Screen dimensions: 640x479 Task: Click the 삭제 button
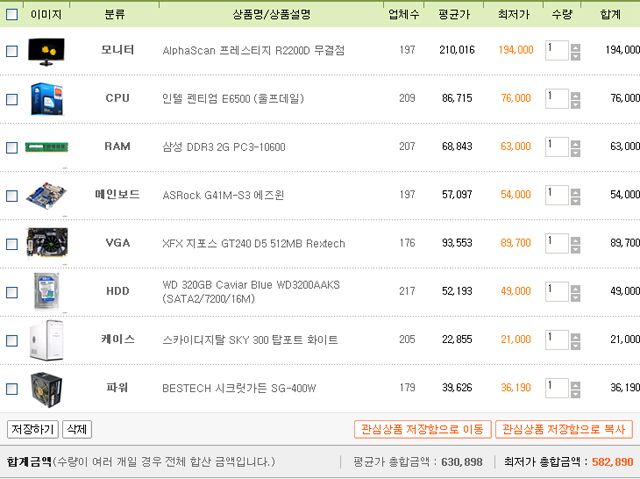[77, 429]
